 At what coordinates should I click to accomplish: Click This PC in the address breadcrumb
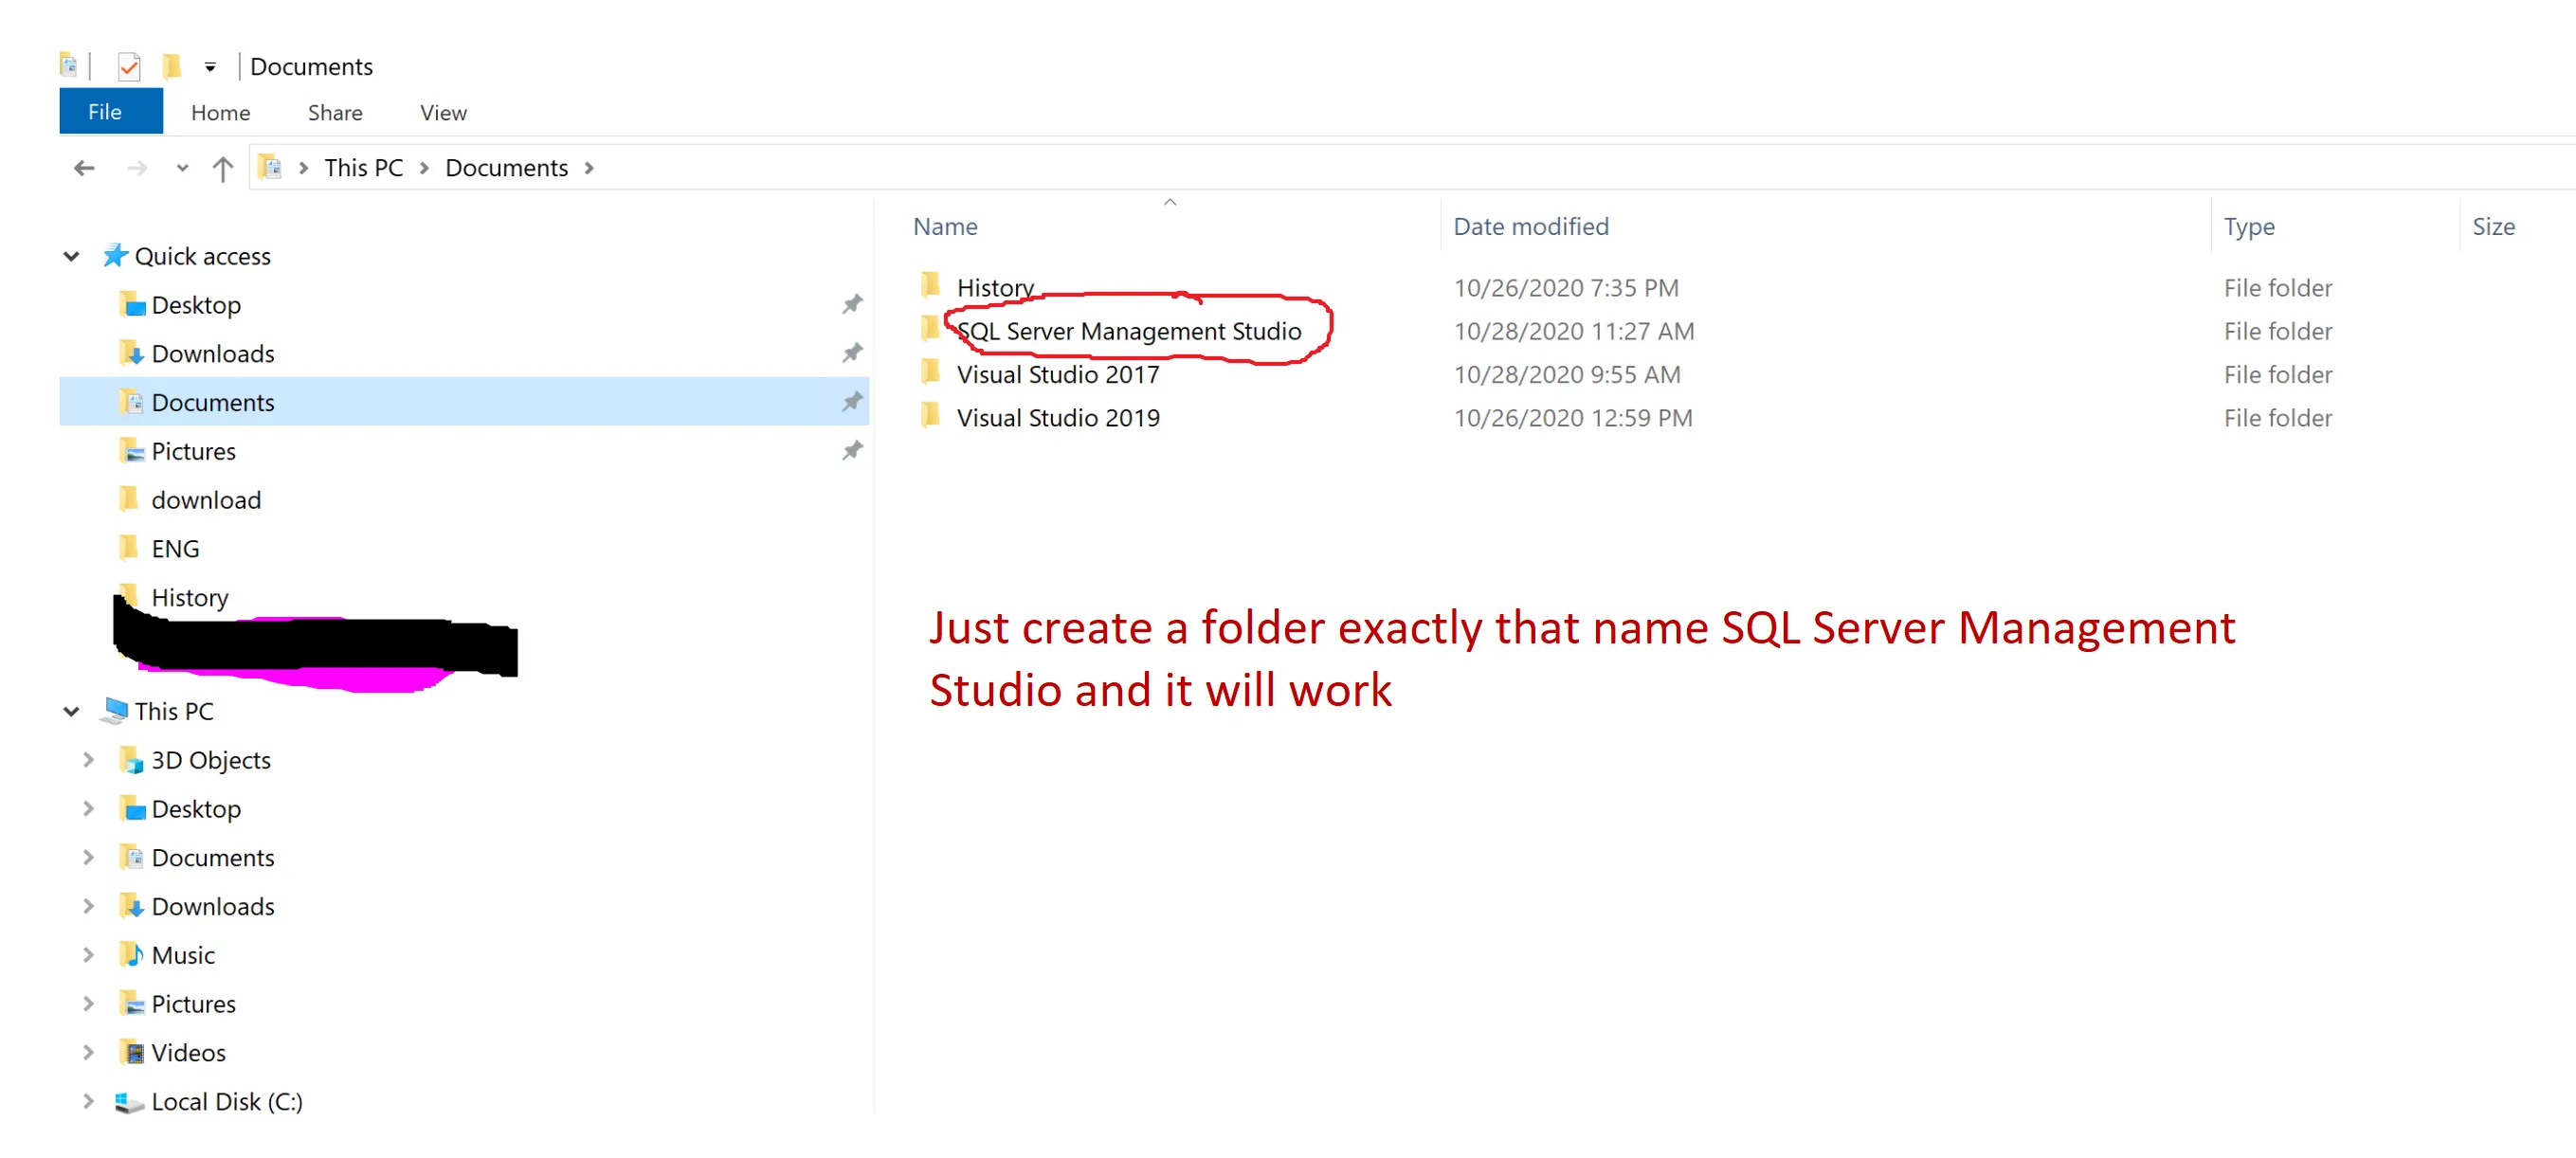pyautogui.click(x=363, y=168)
